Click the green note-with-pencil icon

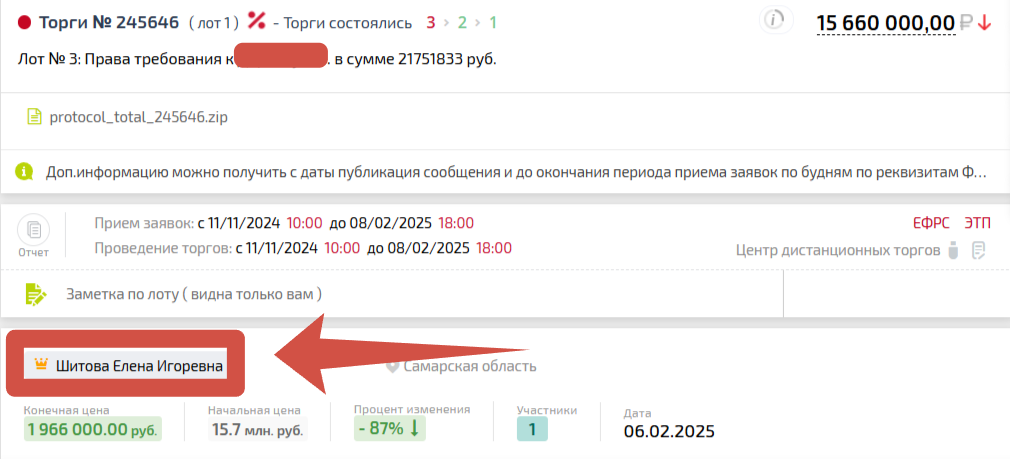(36, 294)
